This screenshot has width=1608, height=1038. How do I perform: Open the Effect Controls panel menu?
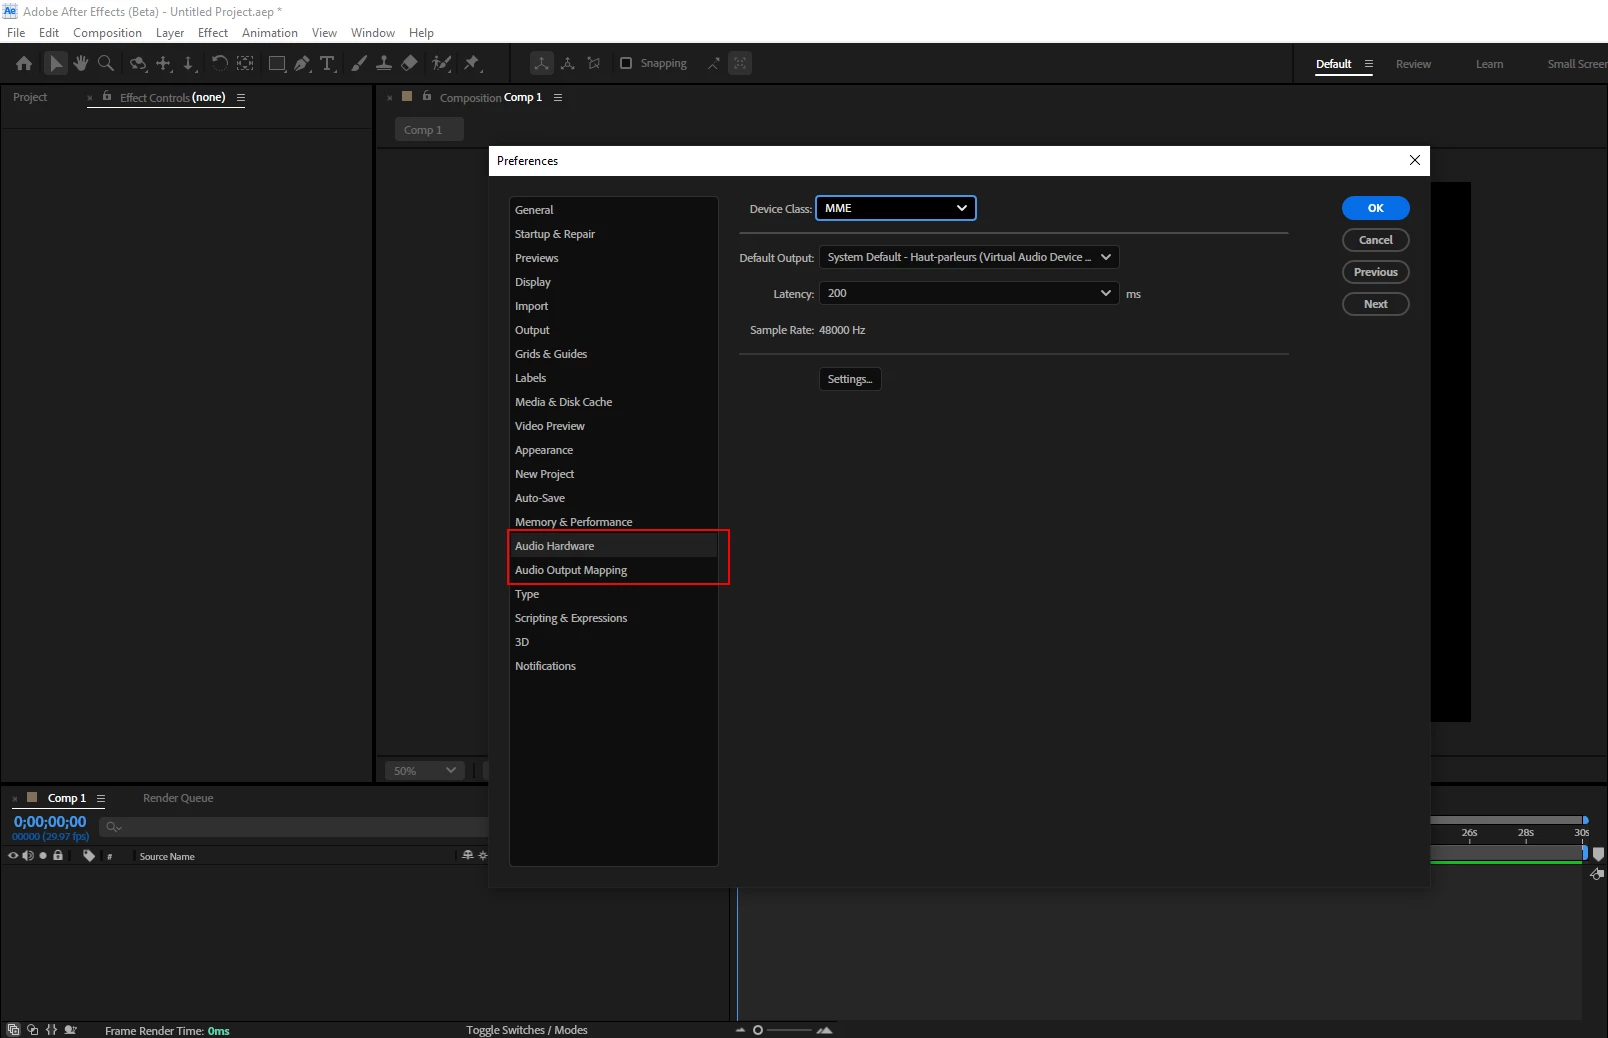coord(241,98)
